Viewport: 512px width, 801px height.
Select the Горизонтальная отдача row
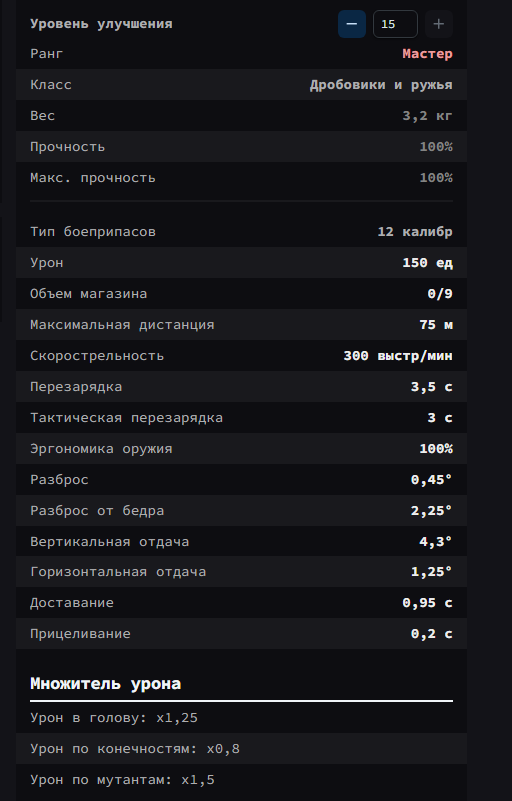point(241,572)
